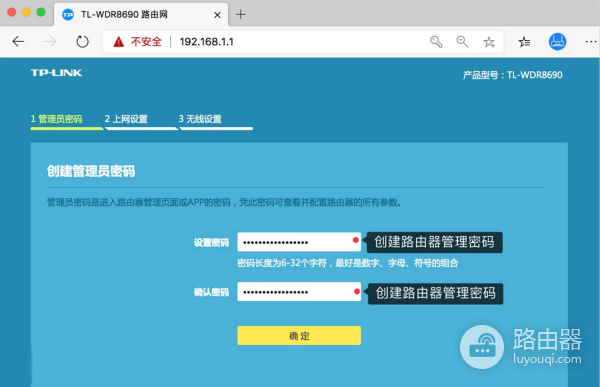Click the 创建管理员密码 heading

click(91, 171)
